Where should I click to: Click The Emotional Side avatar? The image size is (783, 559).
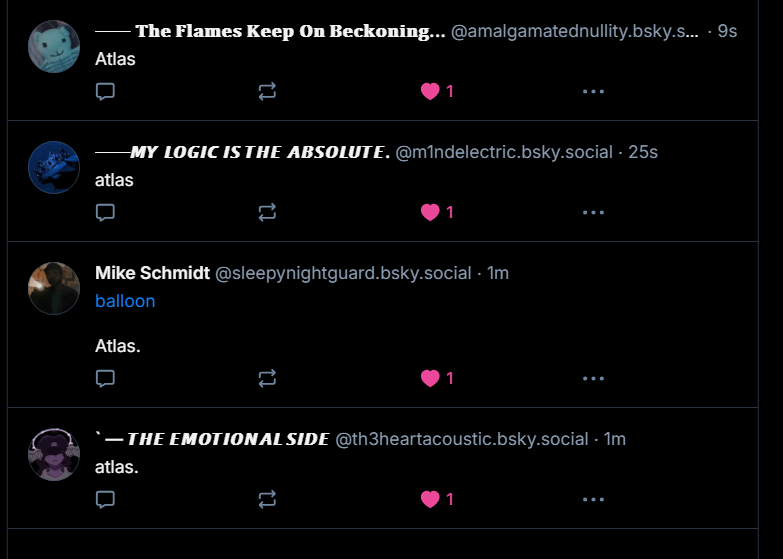54,454
